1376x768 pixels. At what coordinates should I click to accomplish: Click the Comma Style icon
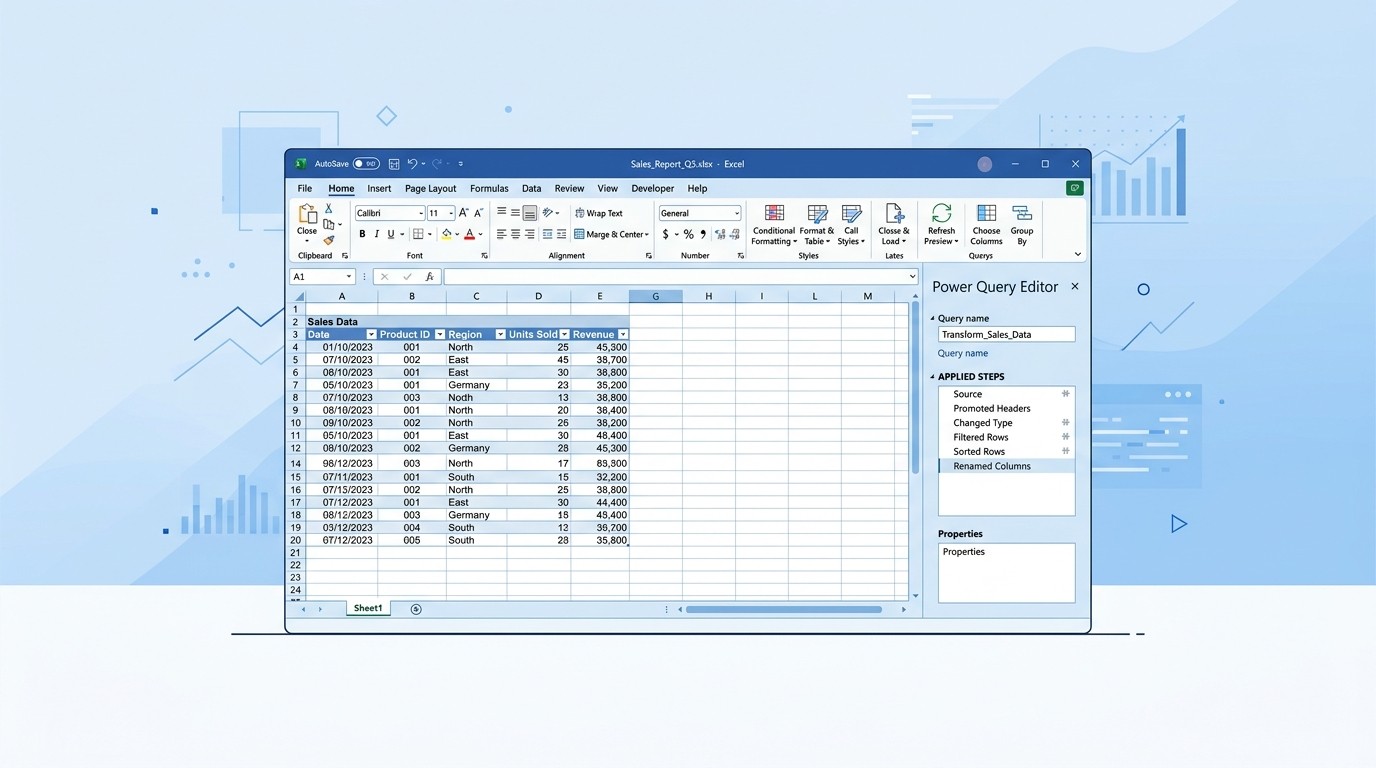pos(703,234)
